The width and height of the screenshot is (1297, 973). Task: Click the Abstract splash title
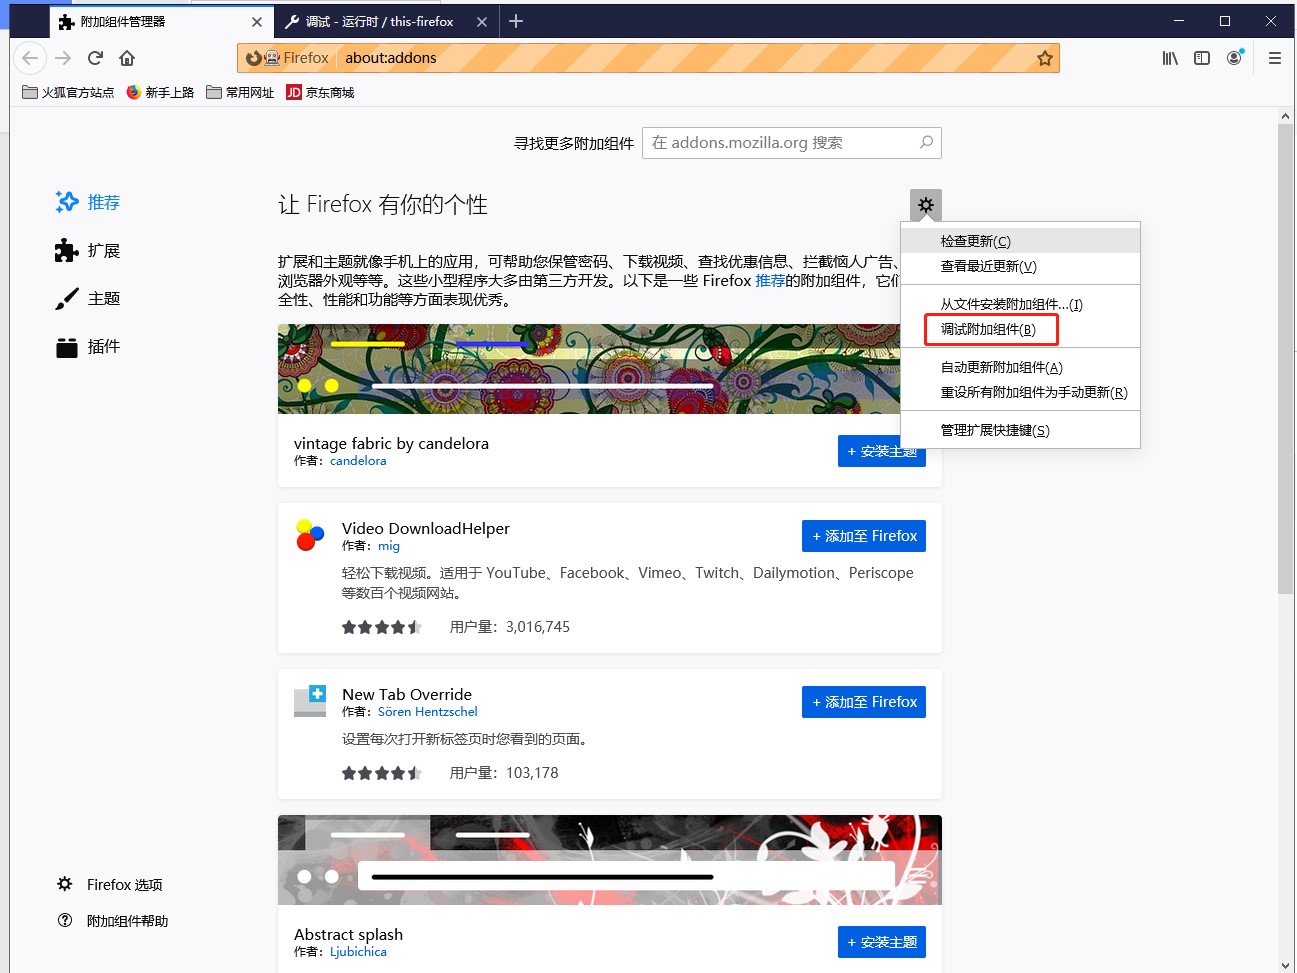348,934
